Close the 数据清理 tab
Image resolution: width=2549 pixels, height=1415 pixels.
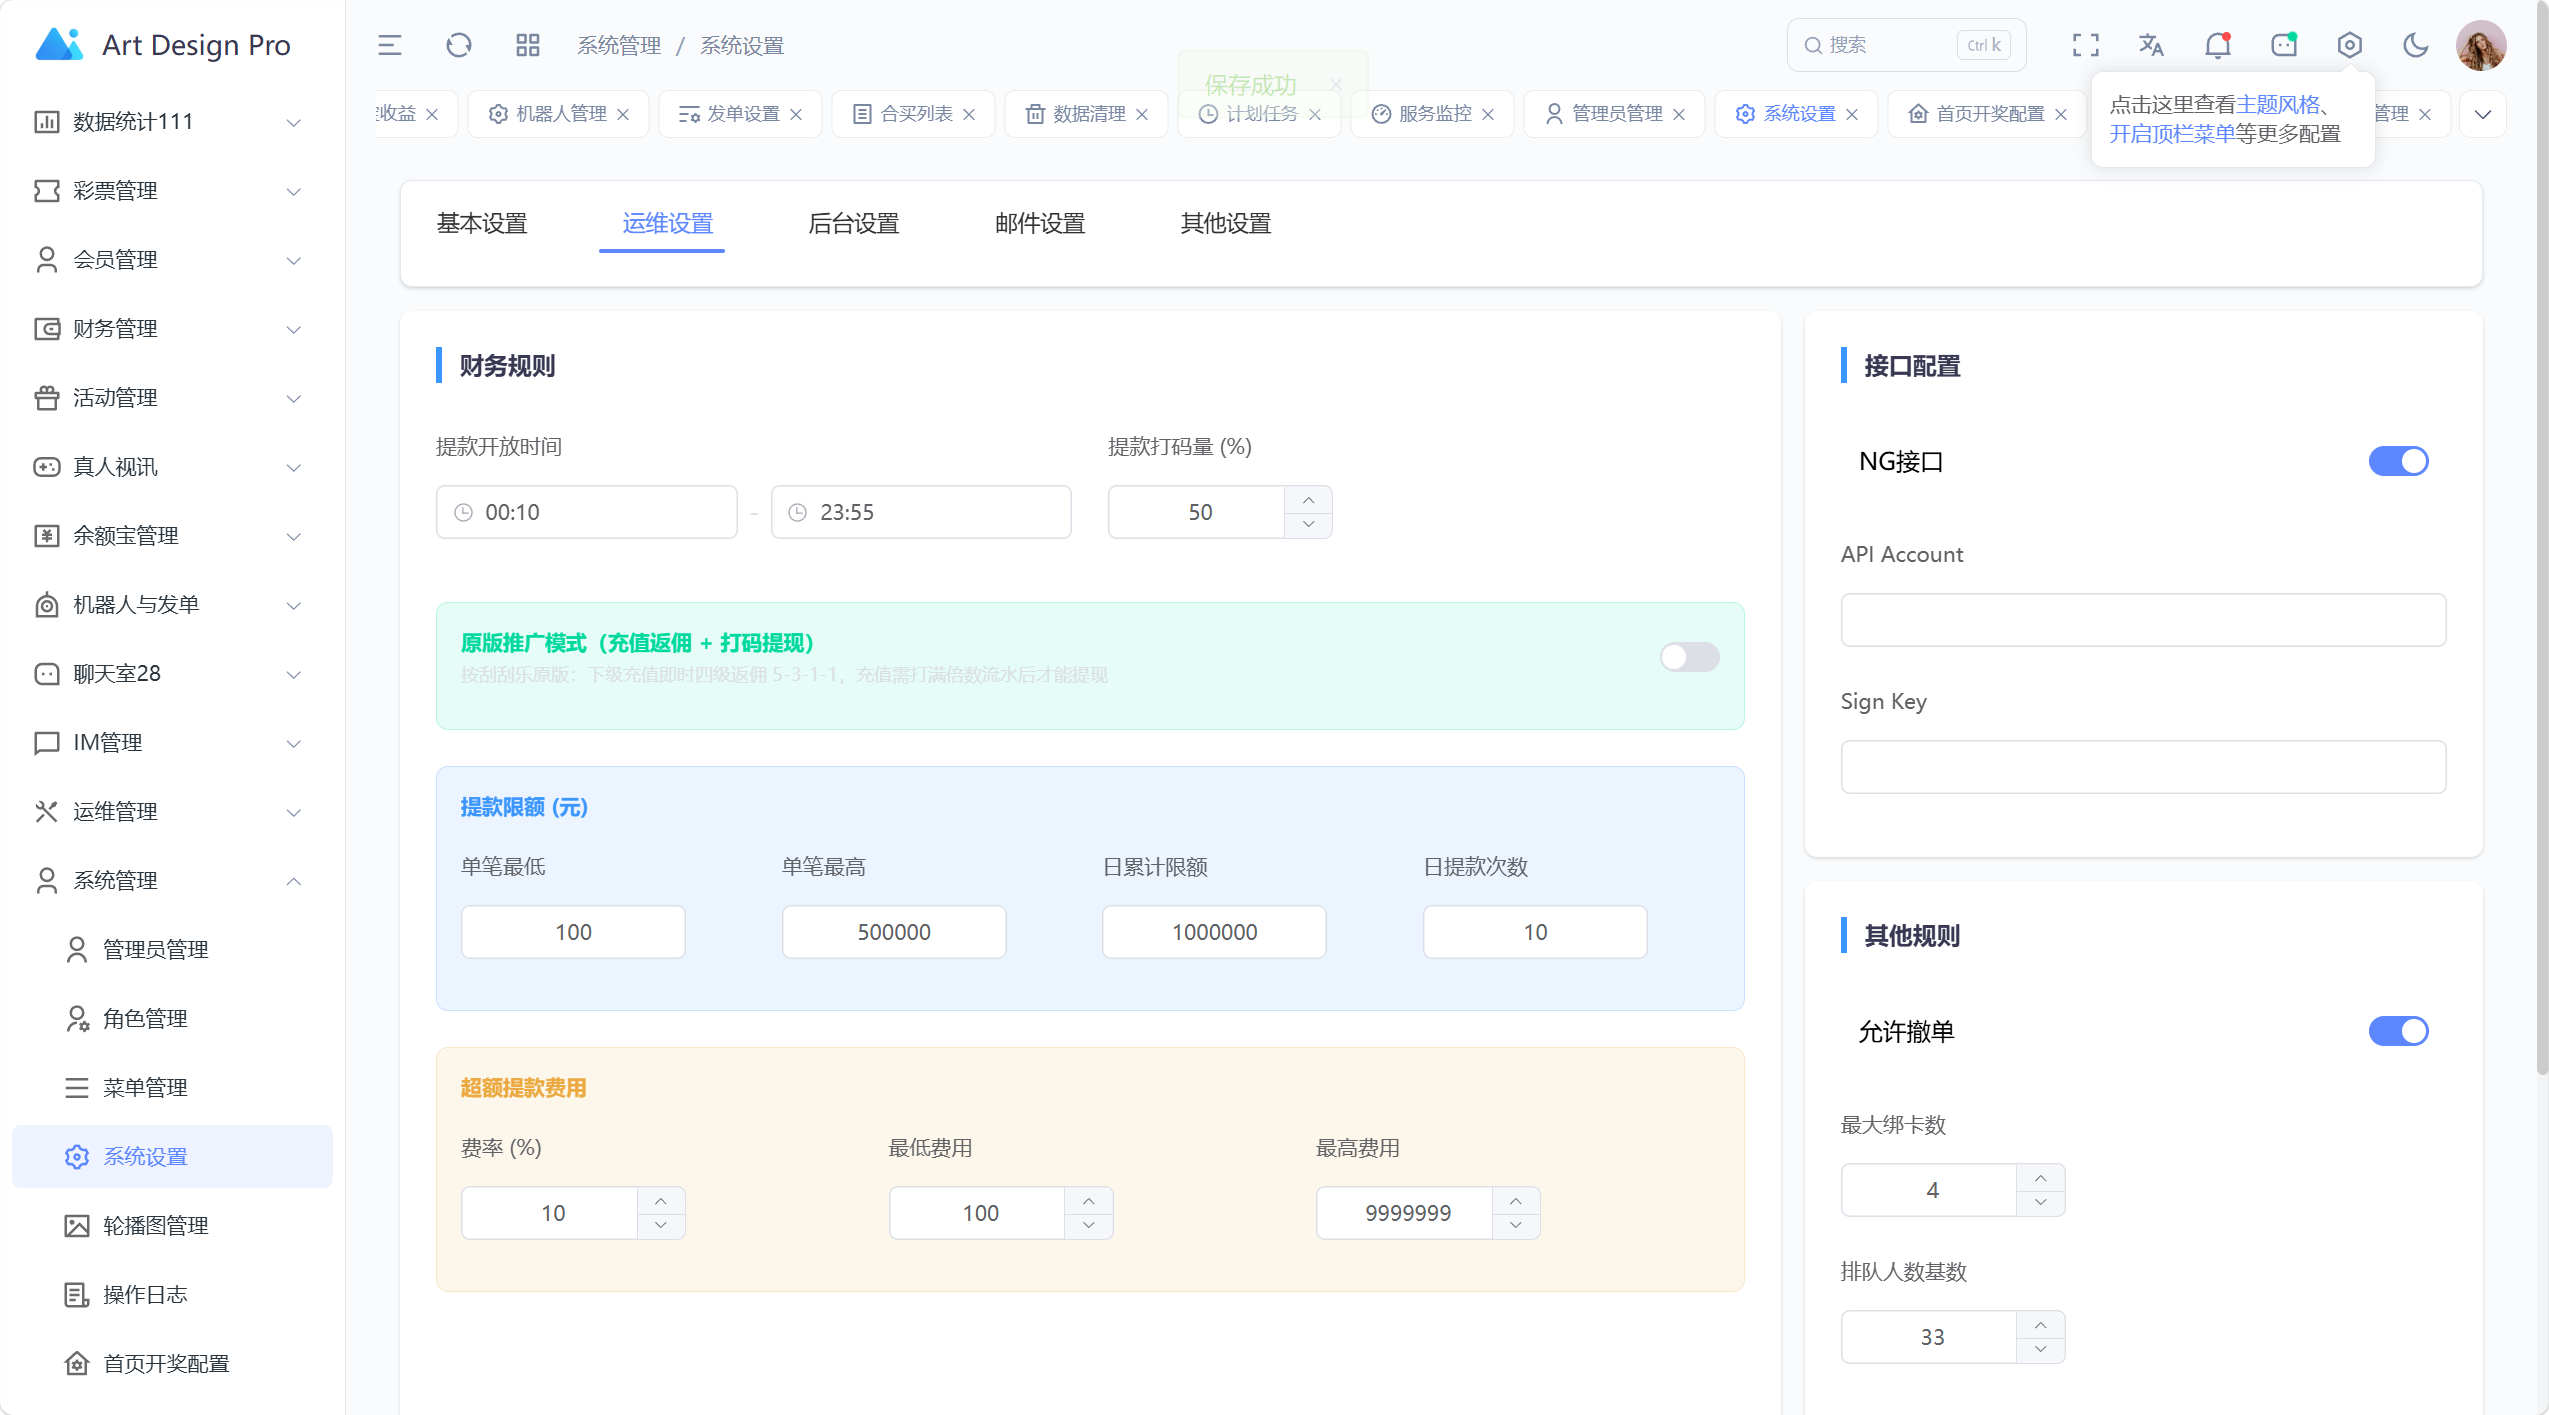tap(1142, 114)
